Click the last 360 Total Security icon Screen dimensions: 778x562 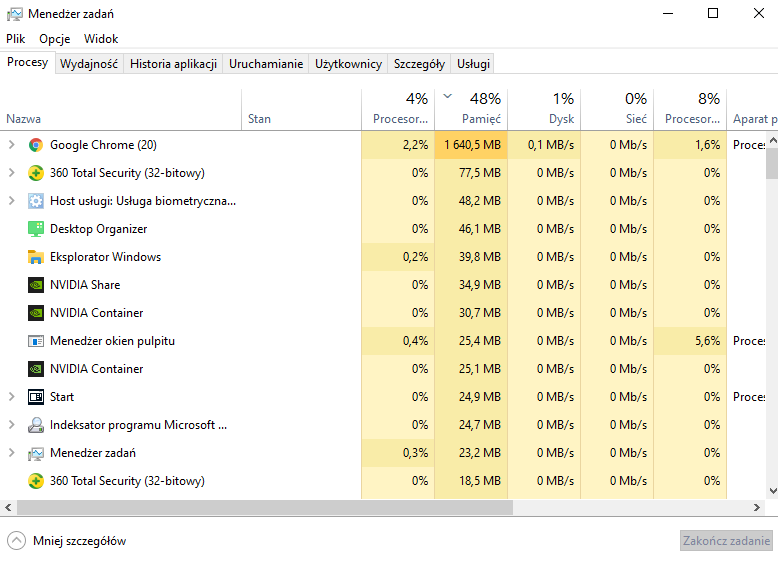click(36, 481)
